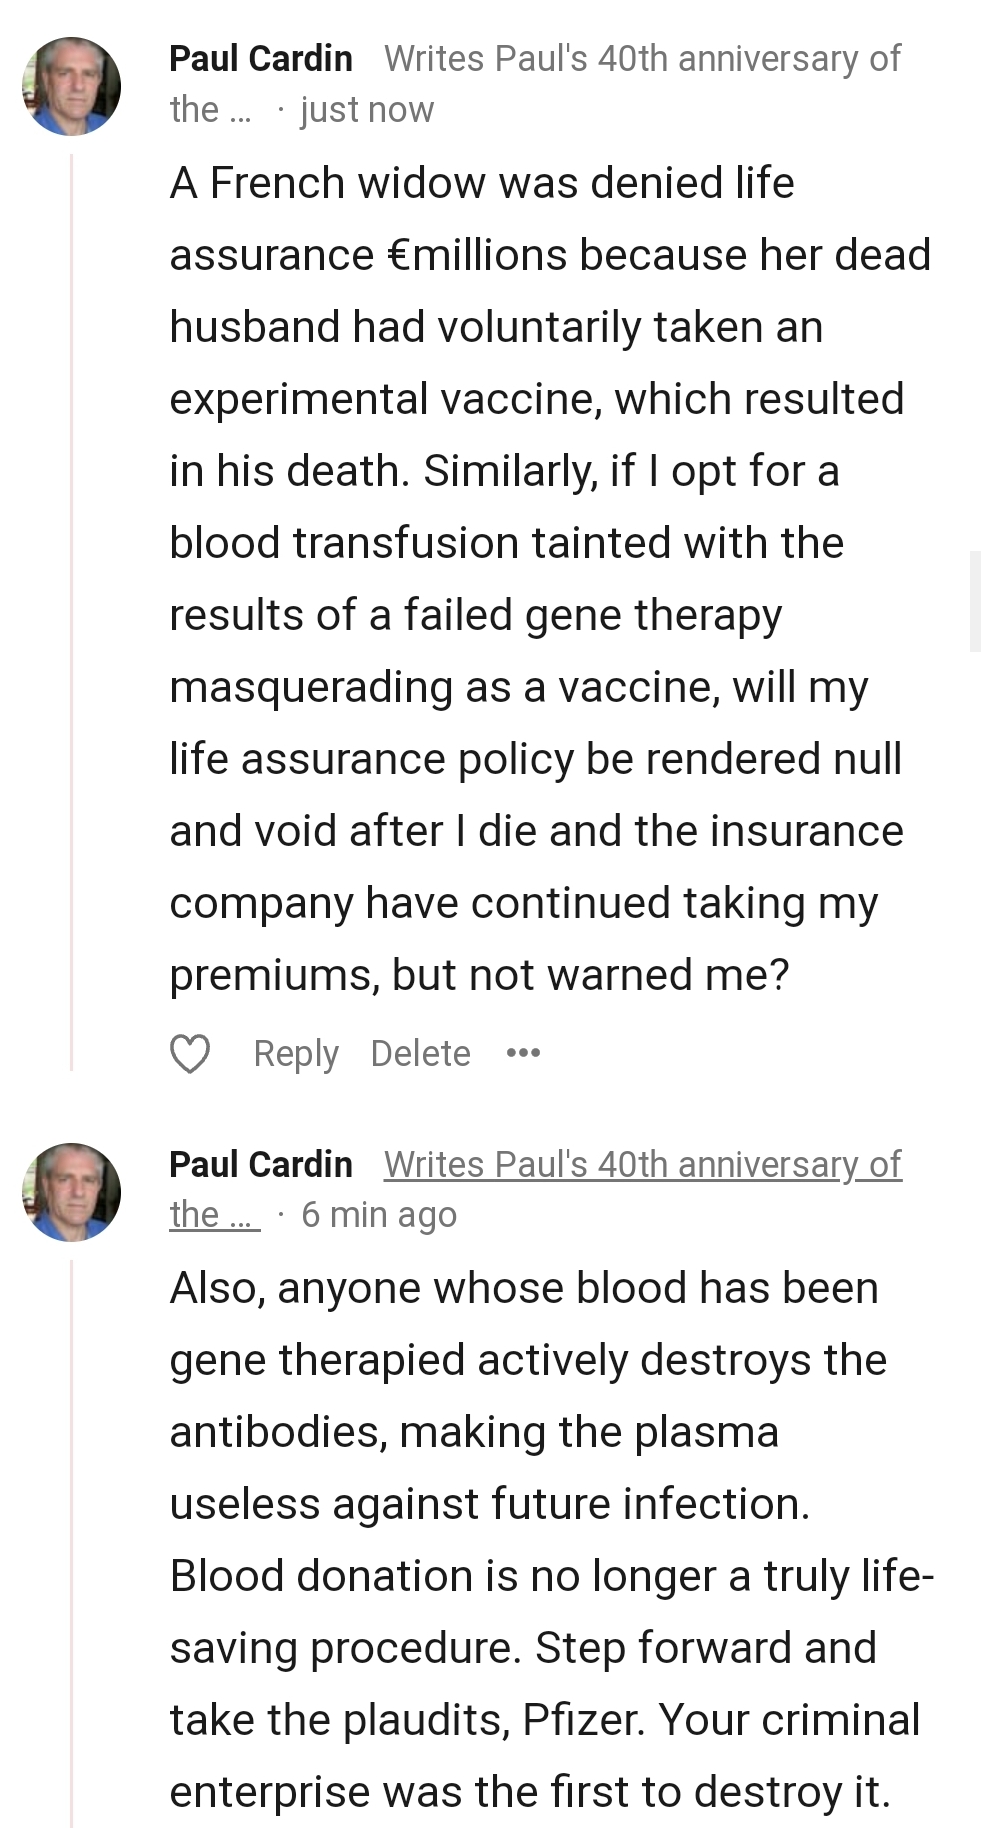Delete the just now comment
The width and height of the screenshot is (981, 1828).
(420, 1053)
